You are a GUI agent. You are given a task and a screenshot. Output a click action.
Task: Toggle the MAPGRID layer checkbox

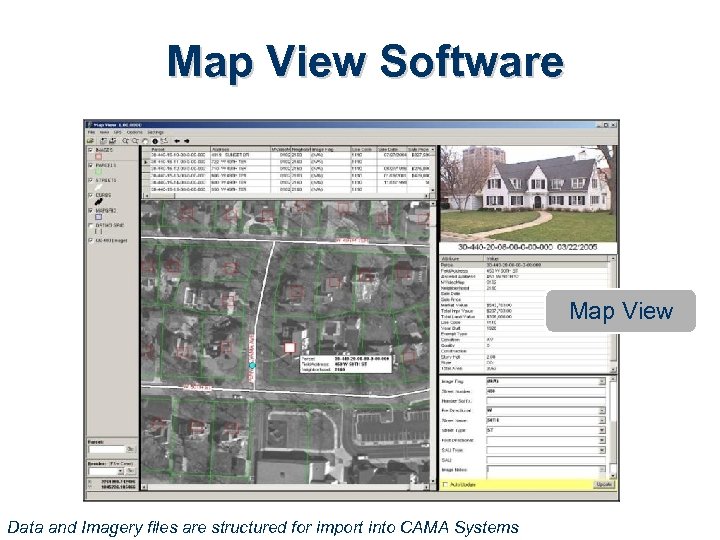[90, 210]
